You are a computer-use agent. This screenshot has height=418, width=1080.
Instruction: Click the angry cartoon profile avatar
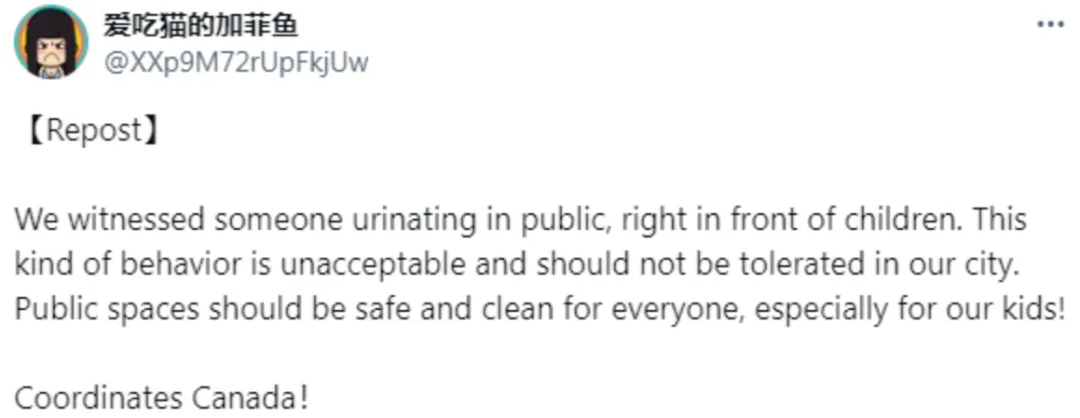pos(52,43)
